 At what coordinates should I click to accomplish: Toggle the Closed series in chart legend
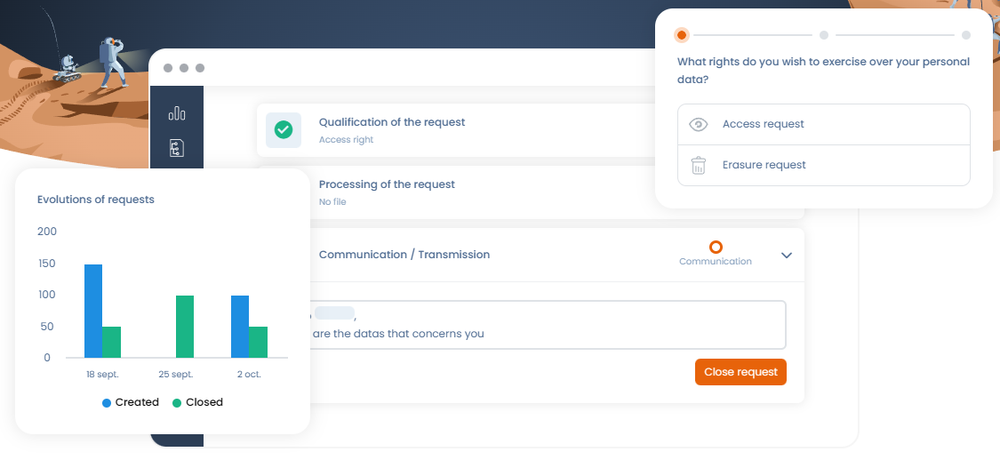click(197, 402)
